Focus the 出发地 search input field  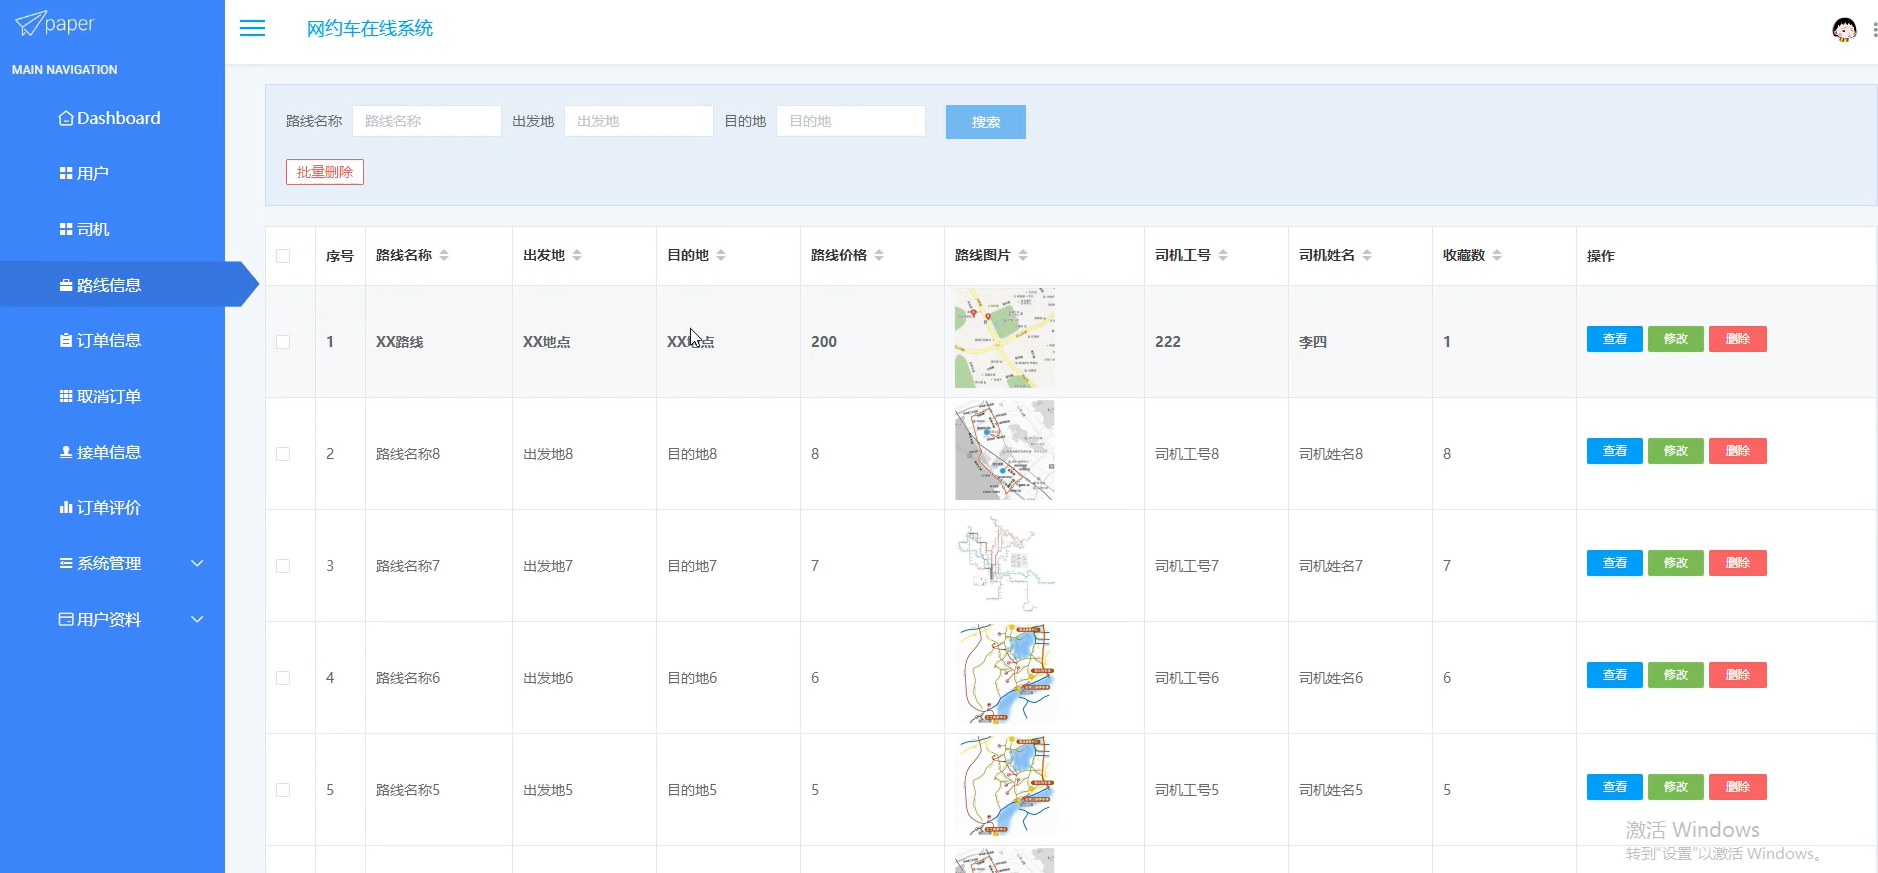(639, 121)
